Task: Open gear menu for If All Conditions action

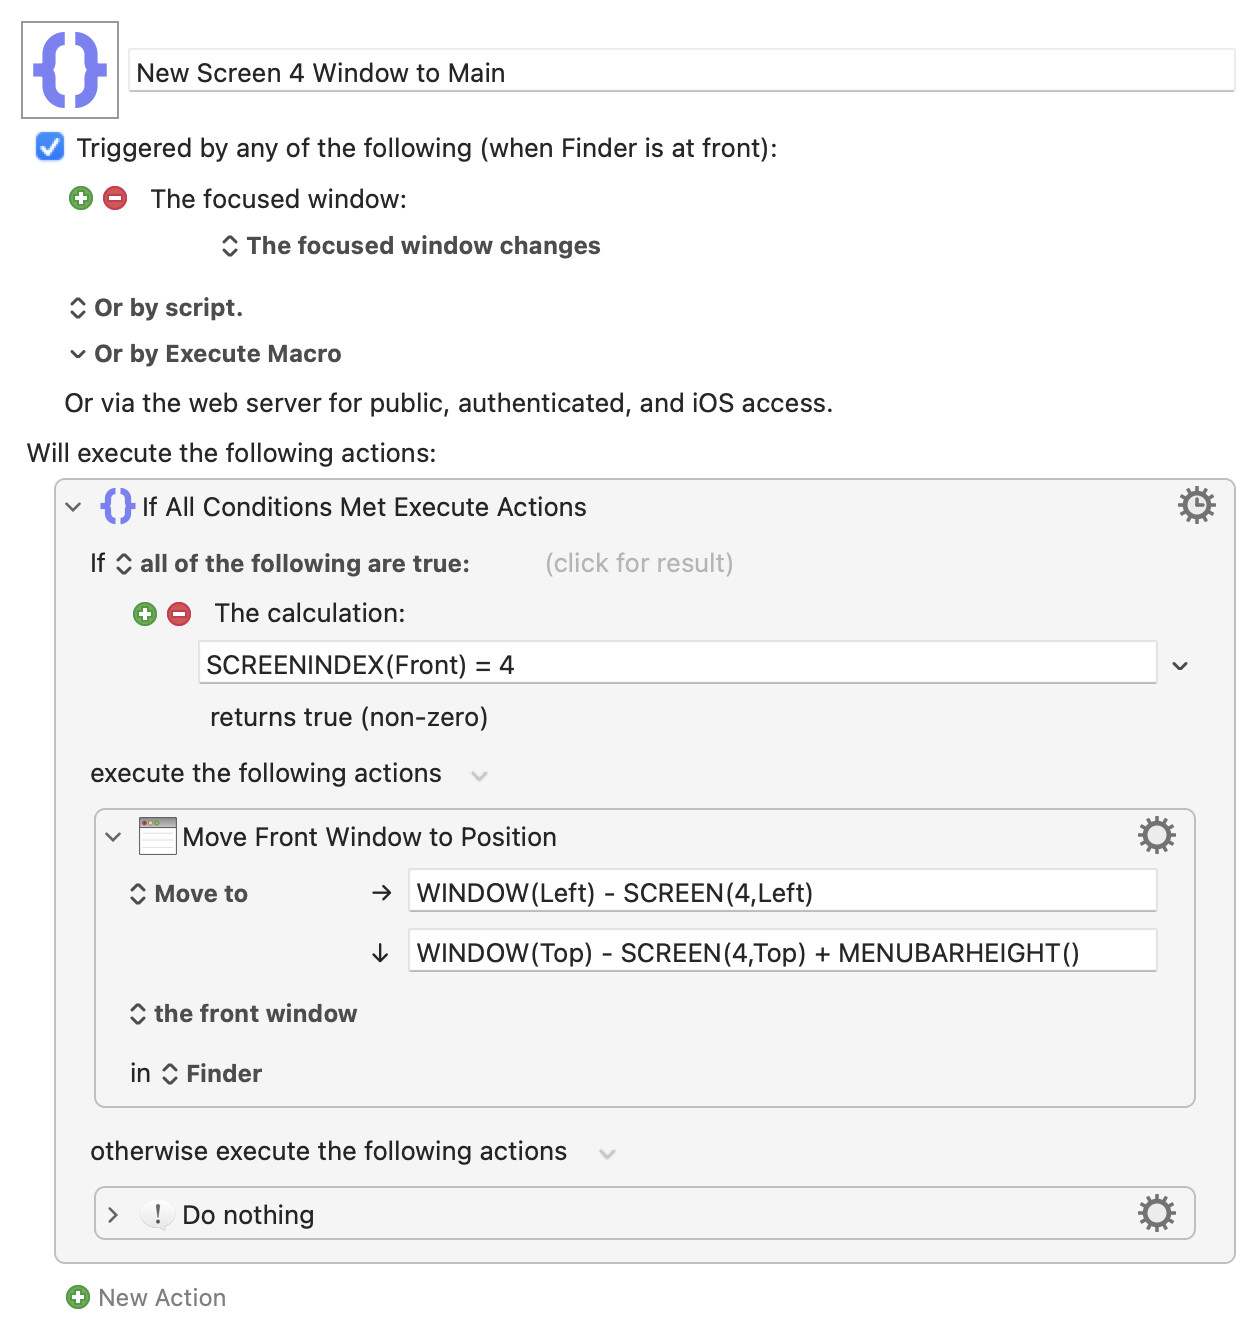Action: point(1196,506)
